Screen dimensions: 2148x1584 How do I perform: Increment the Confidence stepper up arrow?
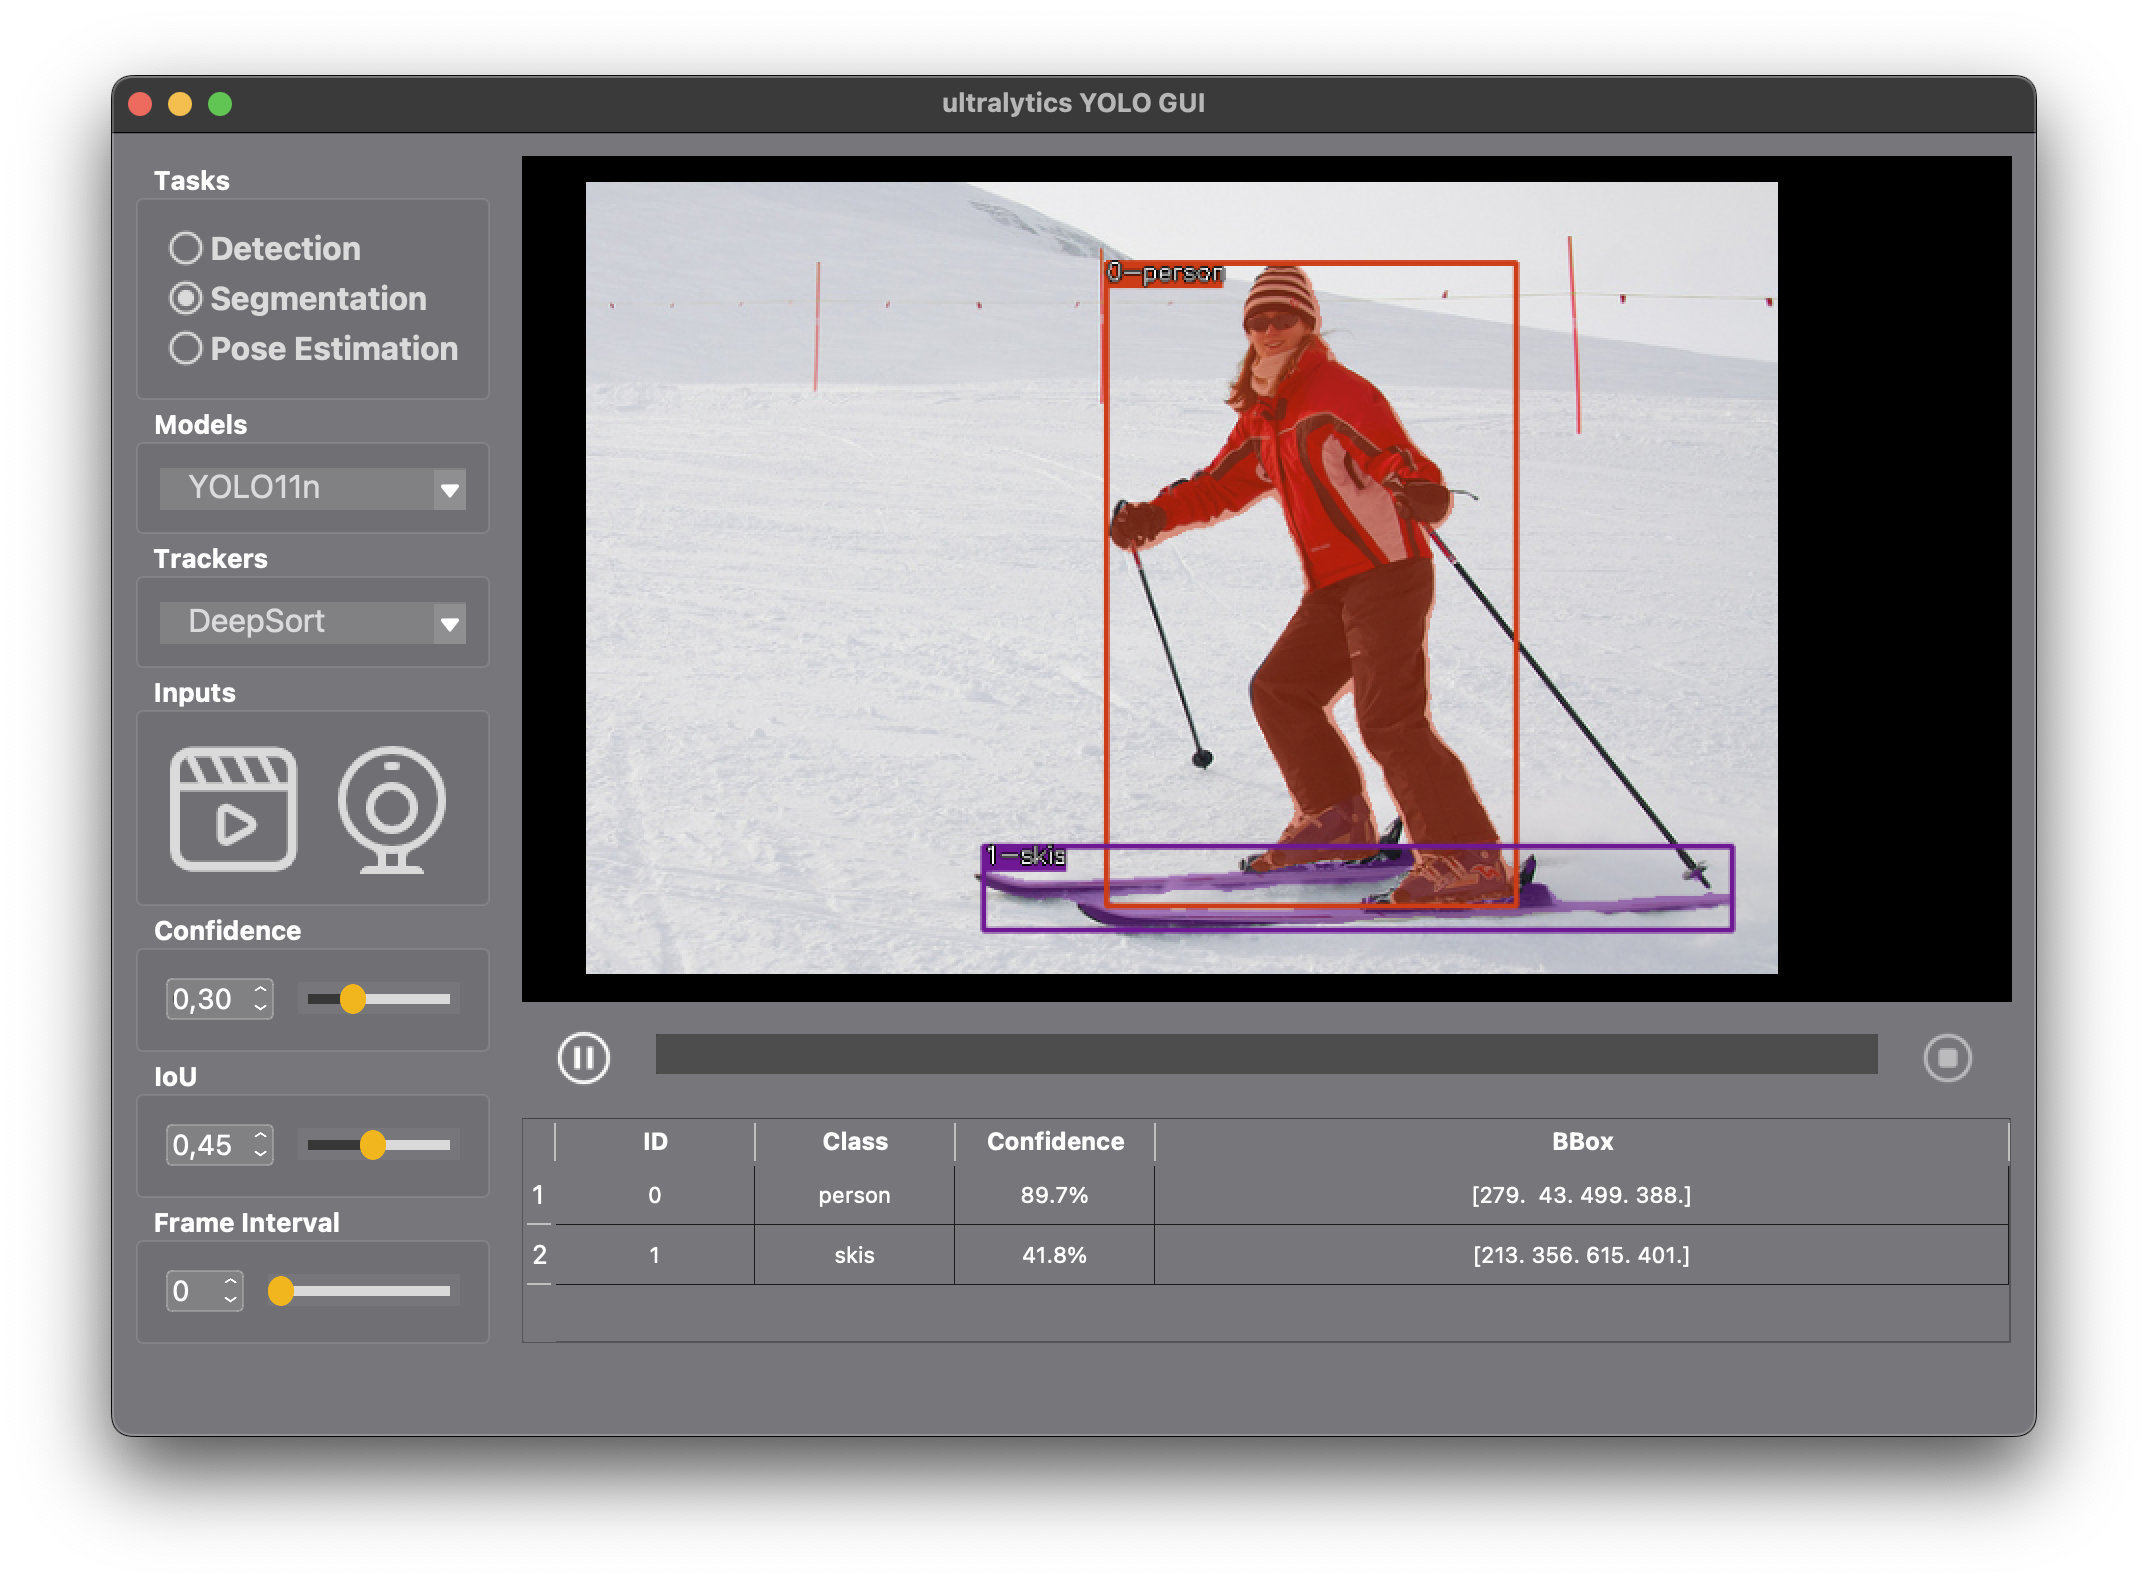261,990
